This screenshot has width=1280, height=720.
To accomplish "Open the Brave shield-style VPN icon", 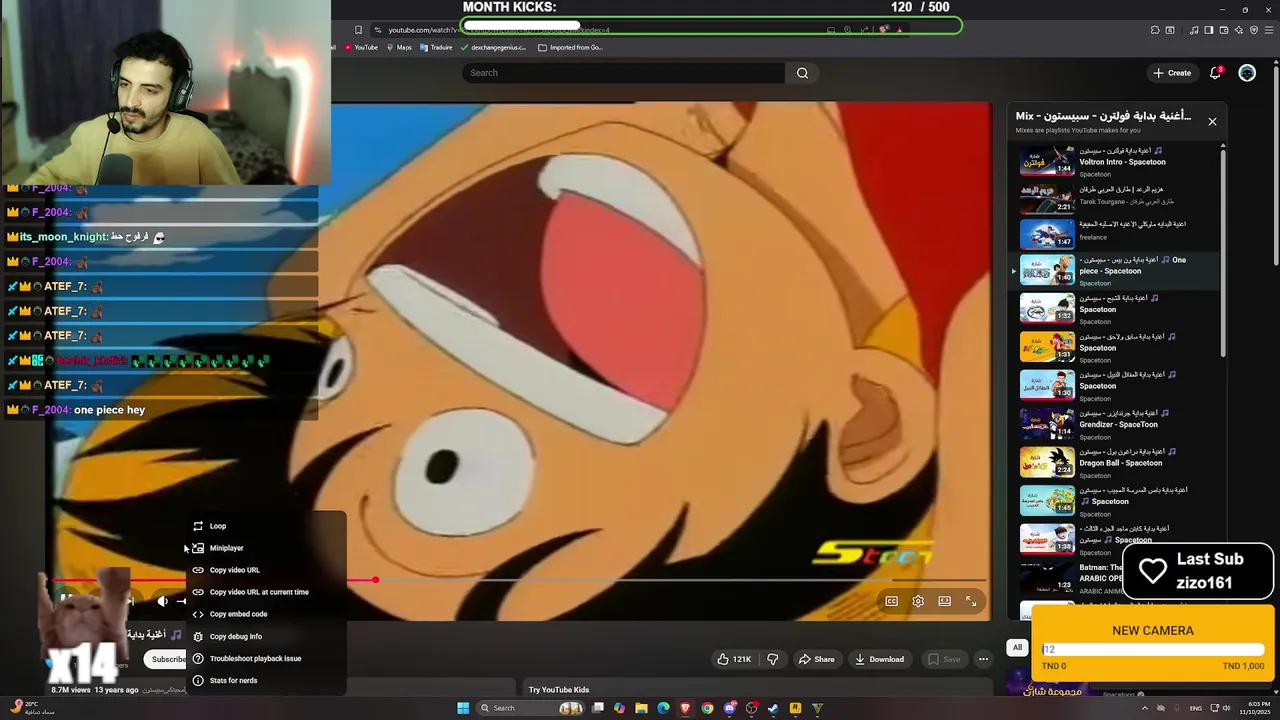I will [1254, 30].
